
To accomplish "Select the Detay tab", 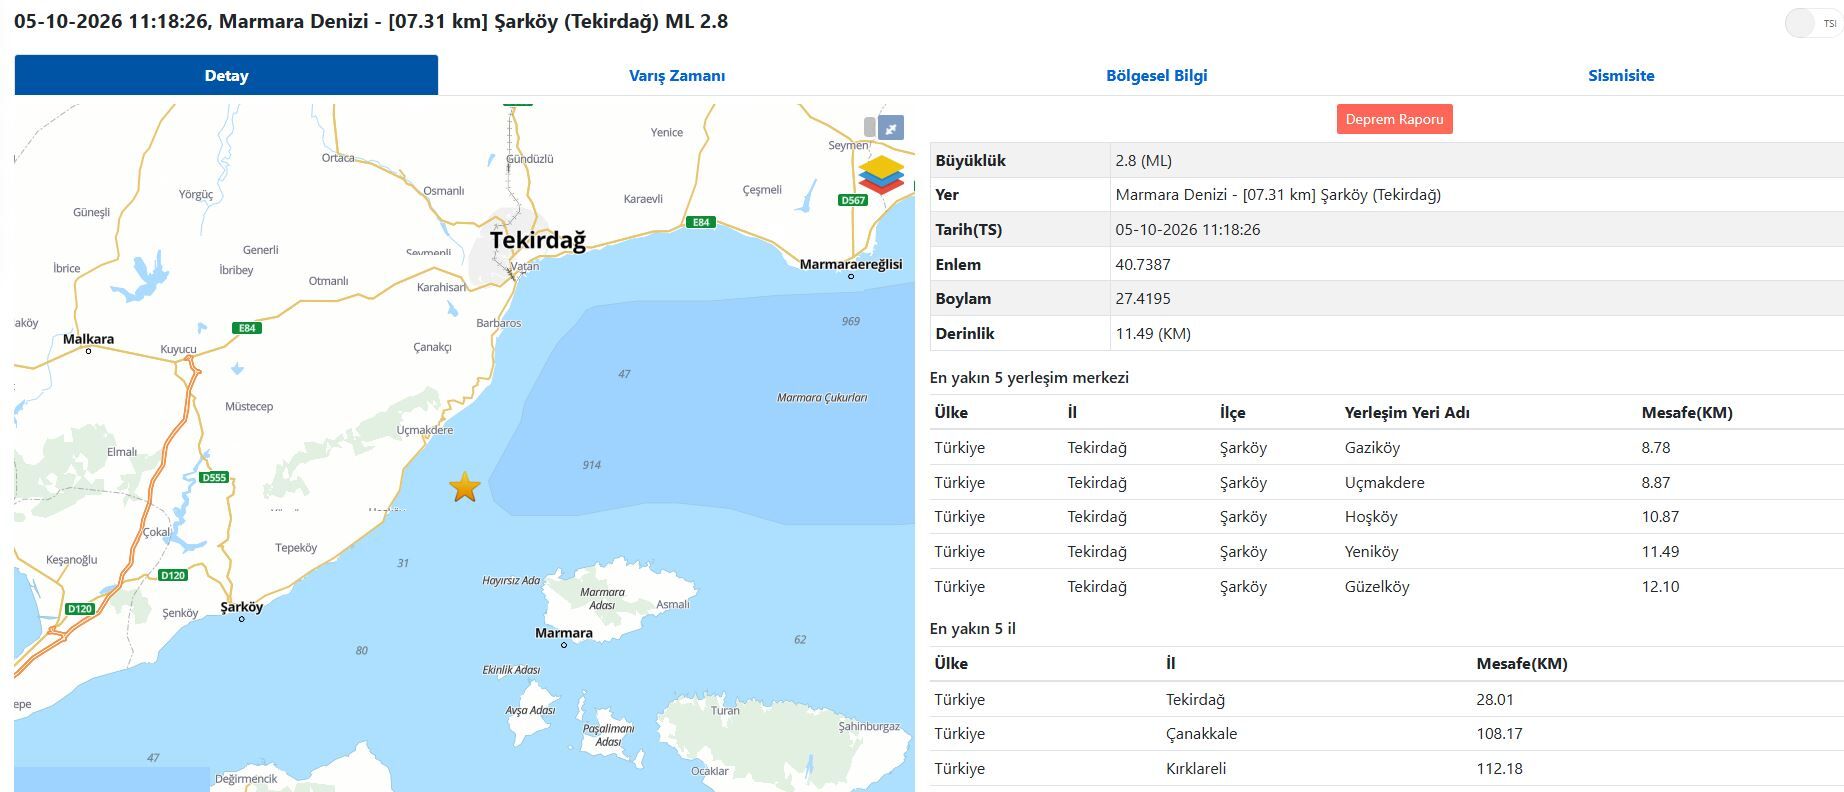I will [226, 75].
